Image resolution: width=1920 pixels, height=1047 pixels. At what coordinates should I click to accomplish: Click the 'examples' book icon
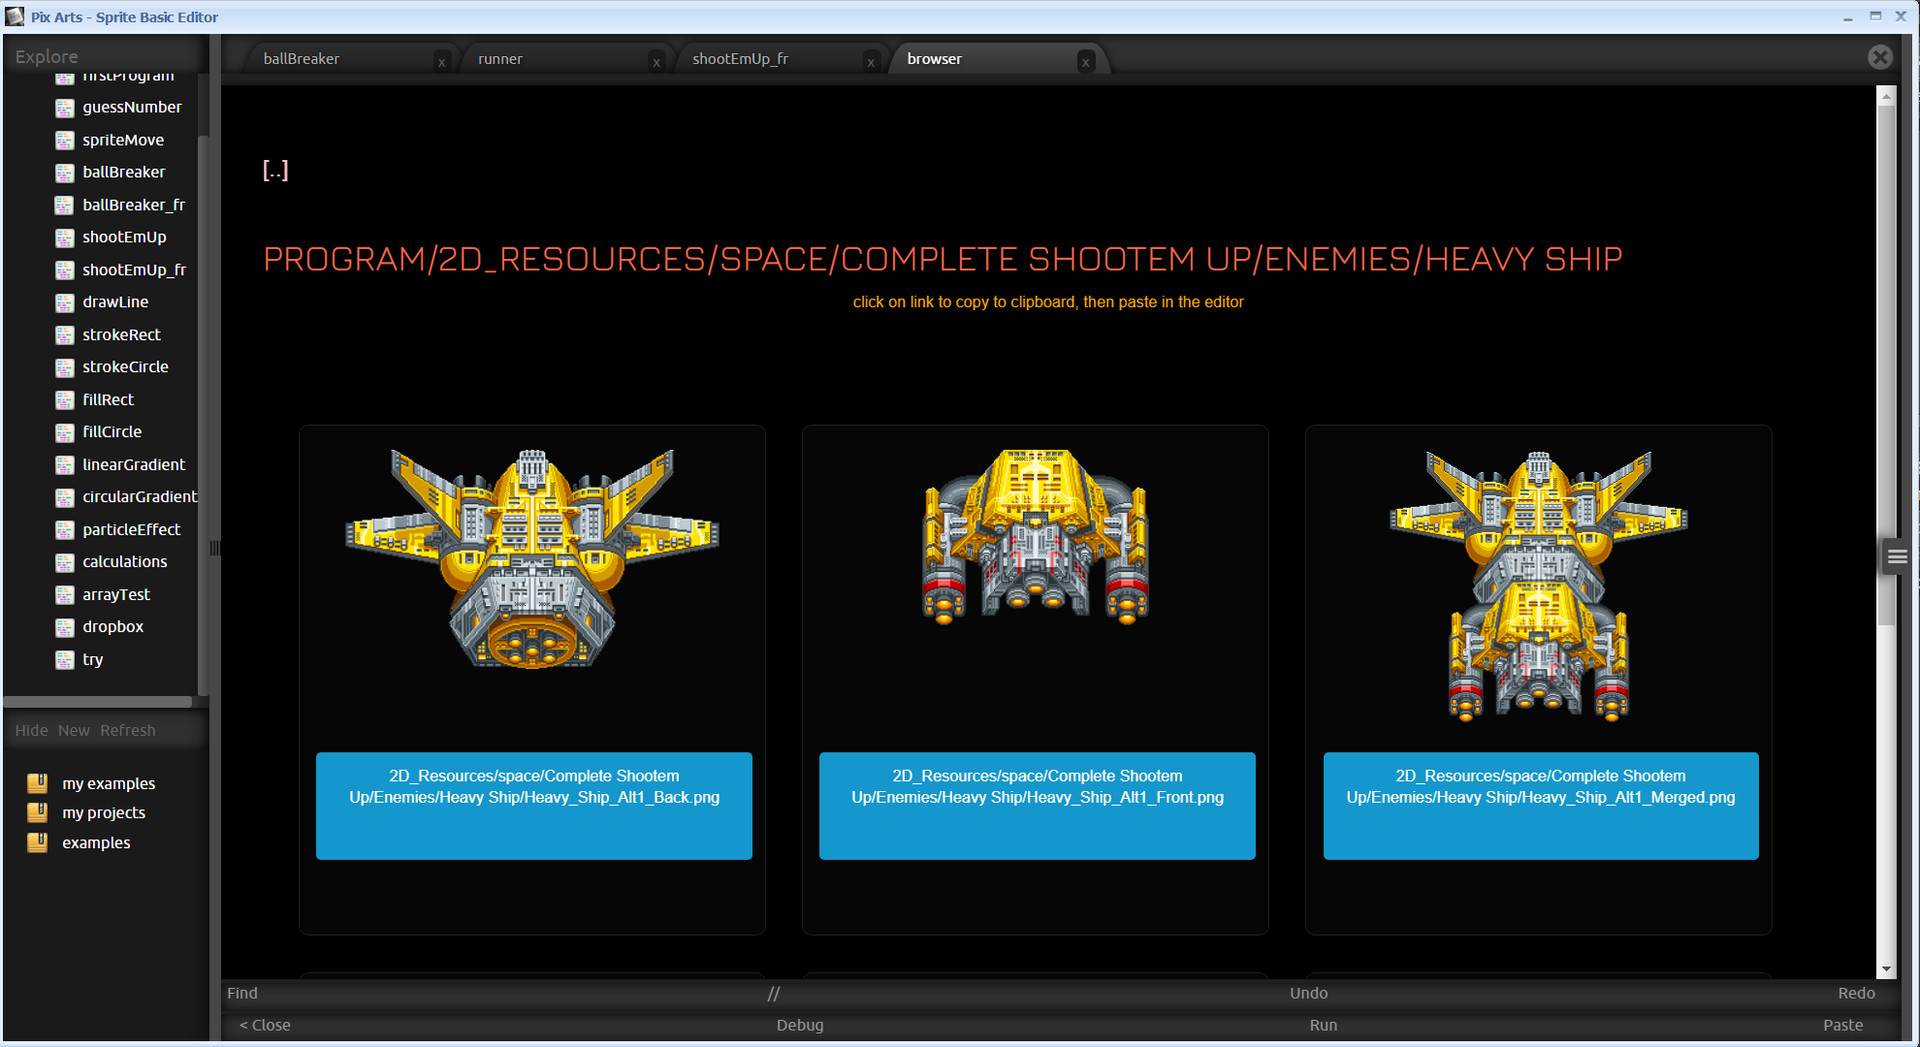pyautogui.click(x=37, y=842)
